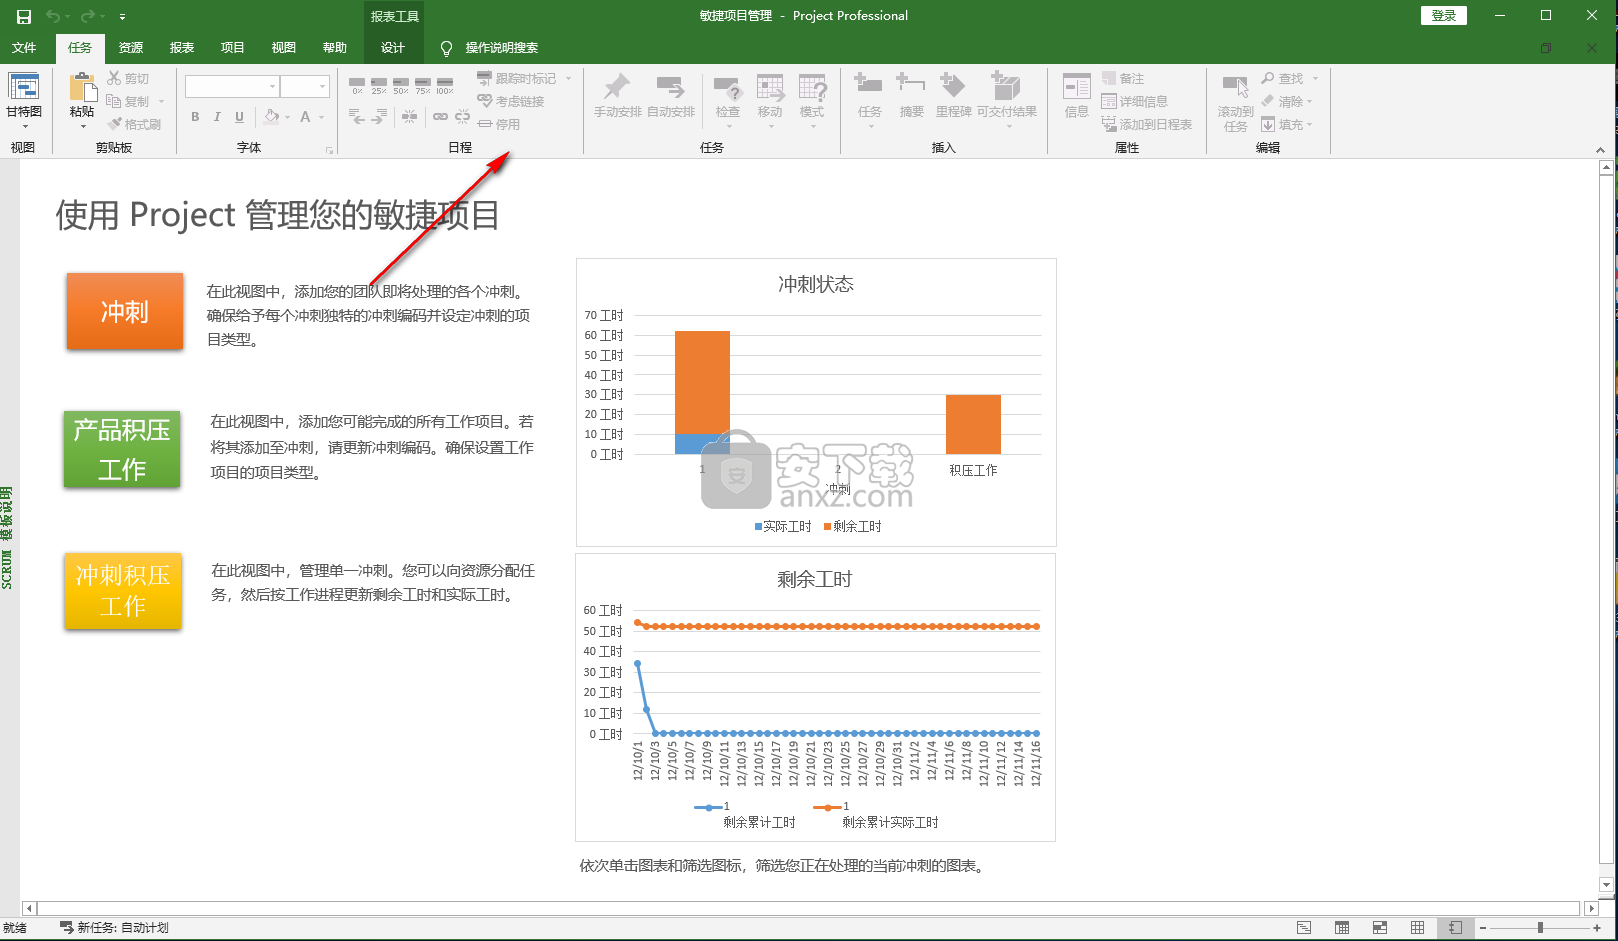The image size is (1618, 941).
Task: Click the Report view status bar icon
Action: [1456, 928]
